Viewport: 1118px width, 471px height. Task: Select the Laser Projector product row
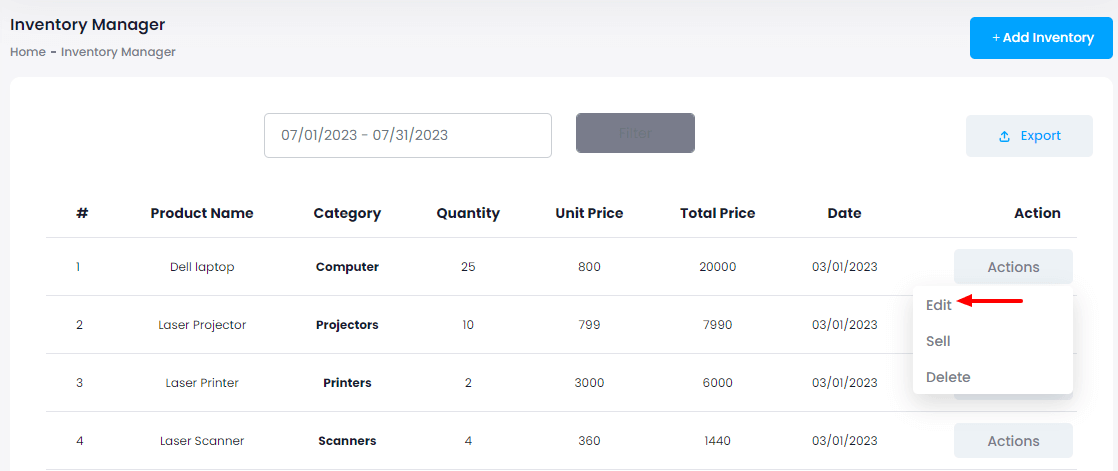pos(202,325)
